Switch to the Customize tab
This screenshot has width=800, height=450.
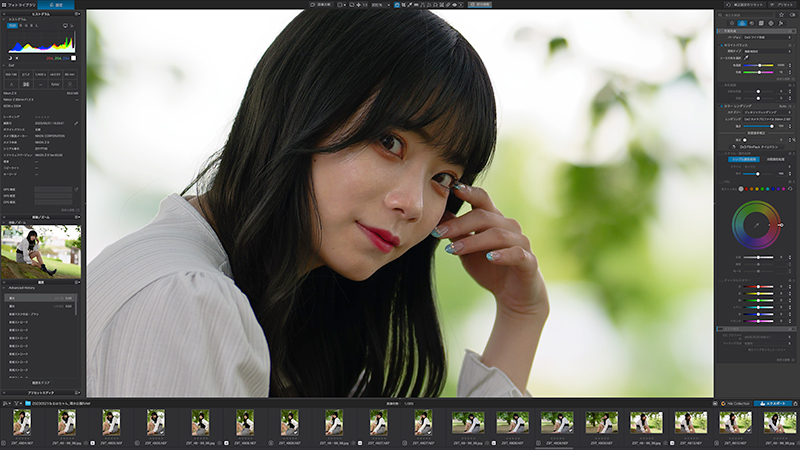pyautogui.click(x=56, y=5)
